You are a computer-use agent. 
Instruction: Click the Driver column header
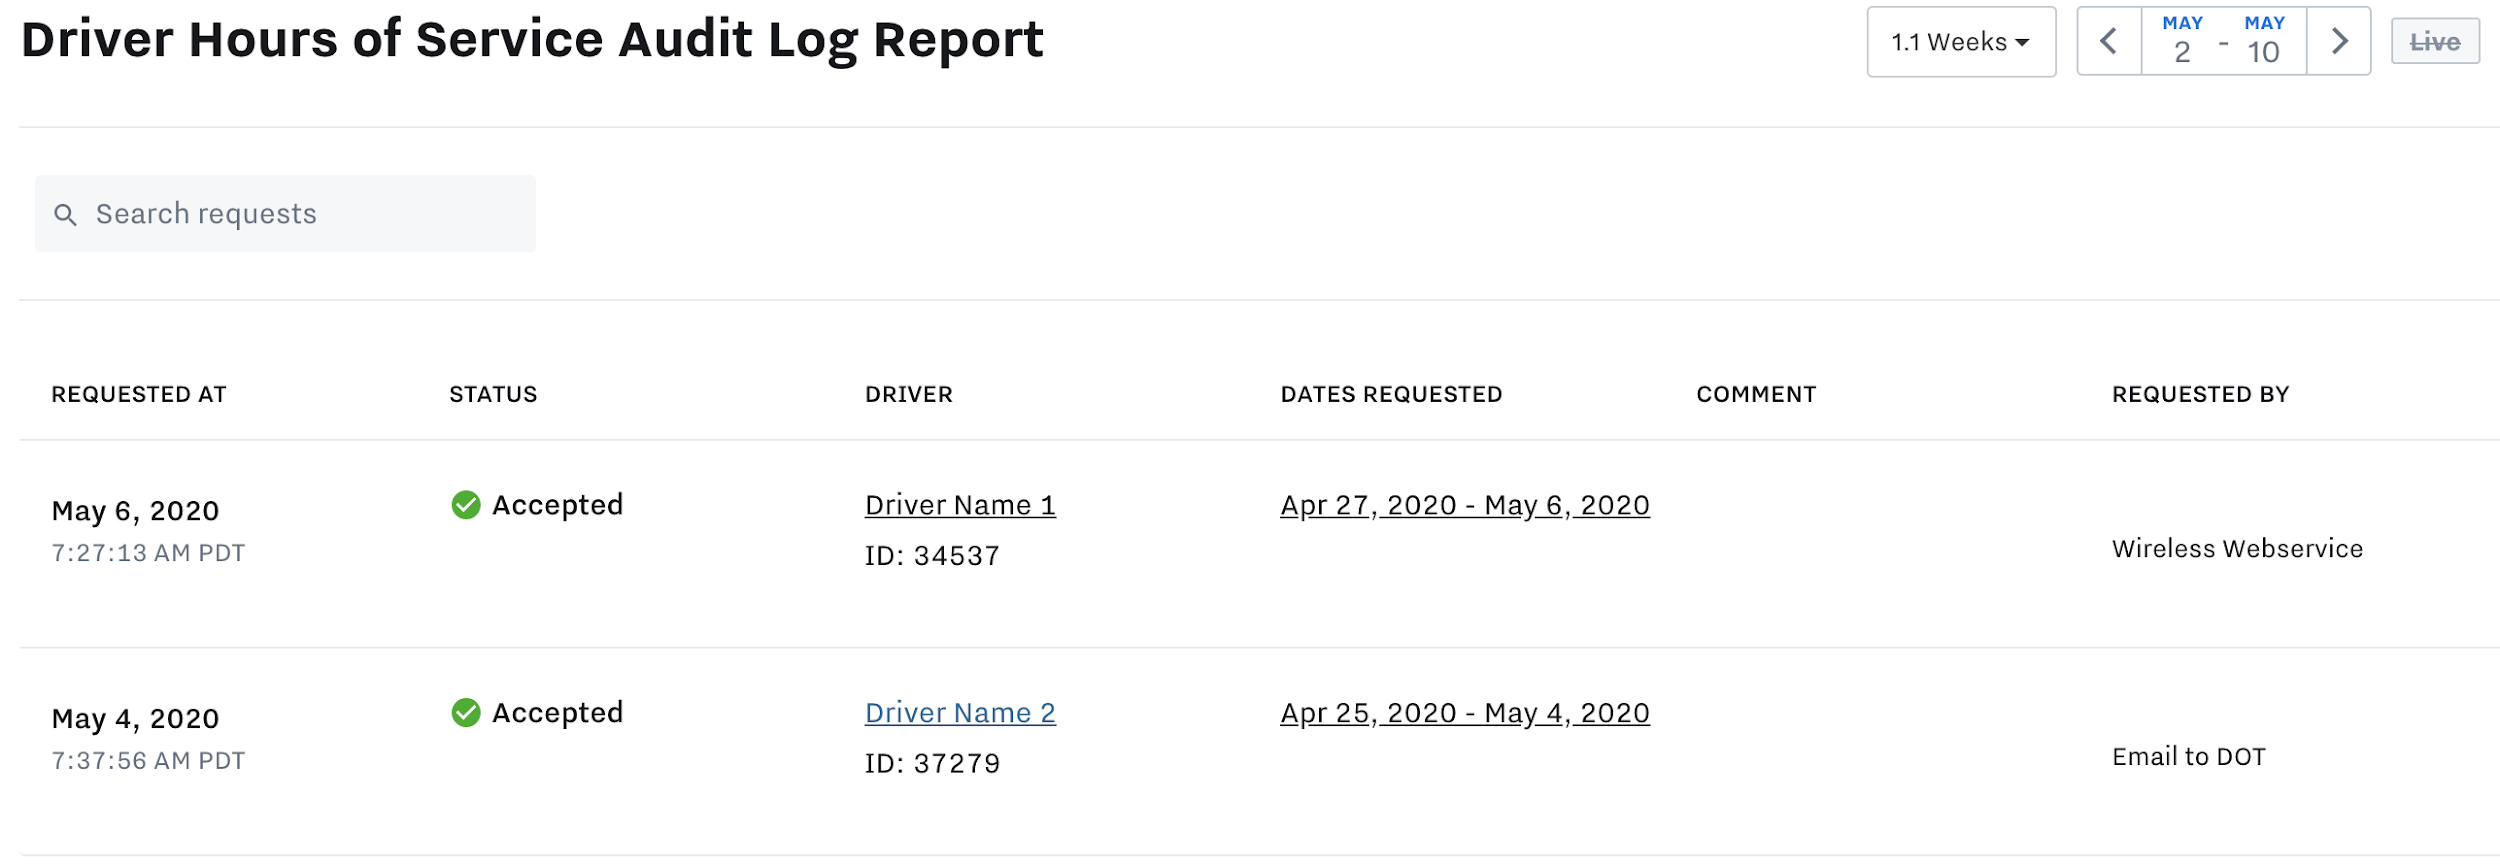908,395
